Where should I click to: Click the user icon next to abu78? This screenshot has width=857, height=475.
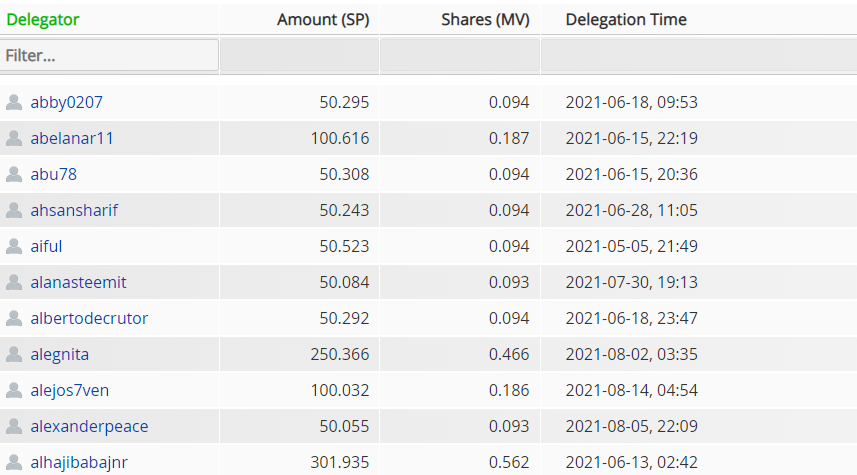click(14, 174)
